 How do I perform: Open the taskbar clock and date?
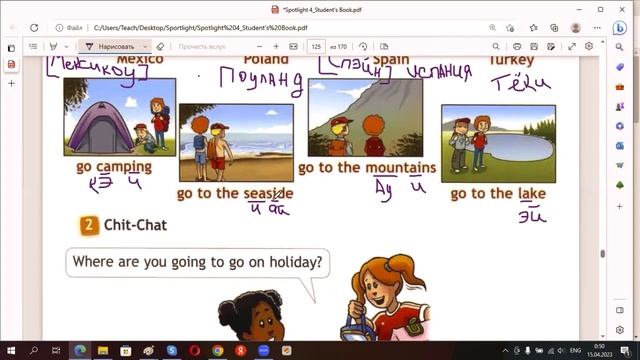tap(600, 351)
